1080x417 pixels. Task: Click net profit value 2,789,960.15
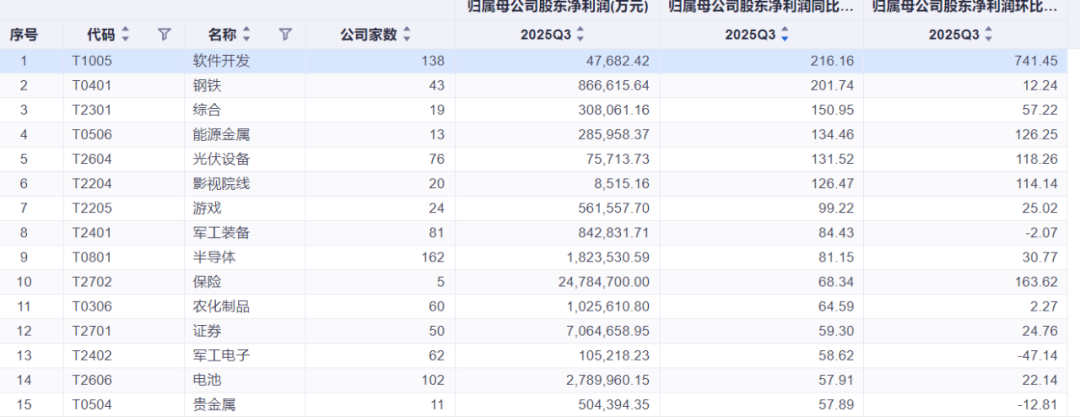tap(609, 380)
